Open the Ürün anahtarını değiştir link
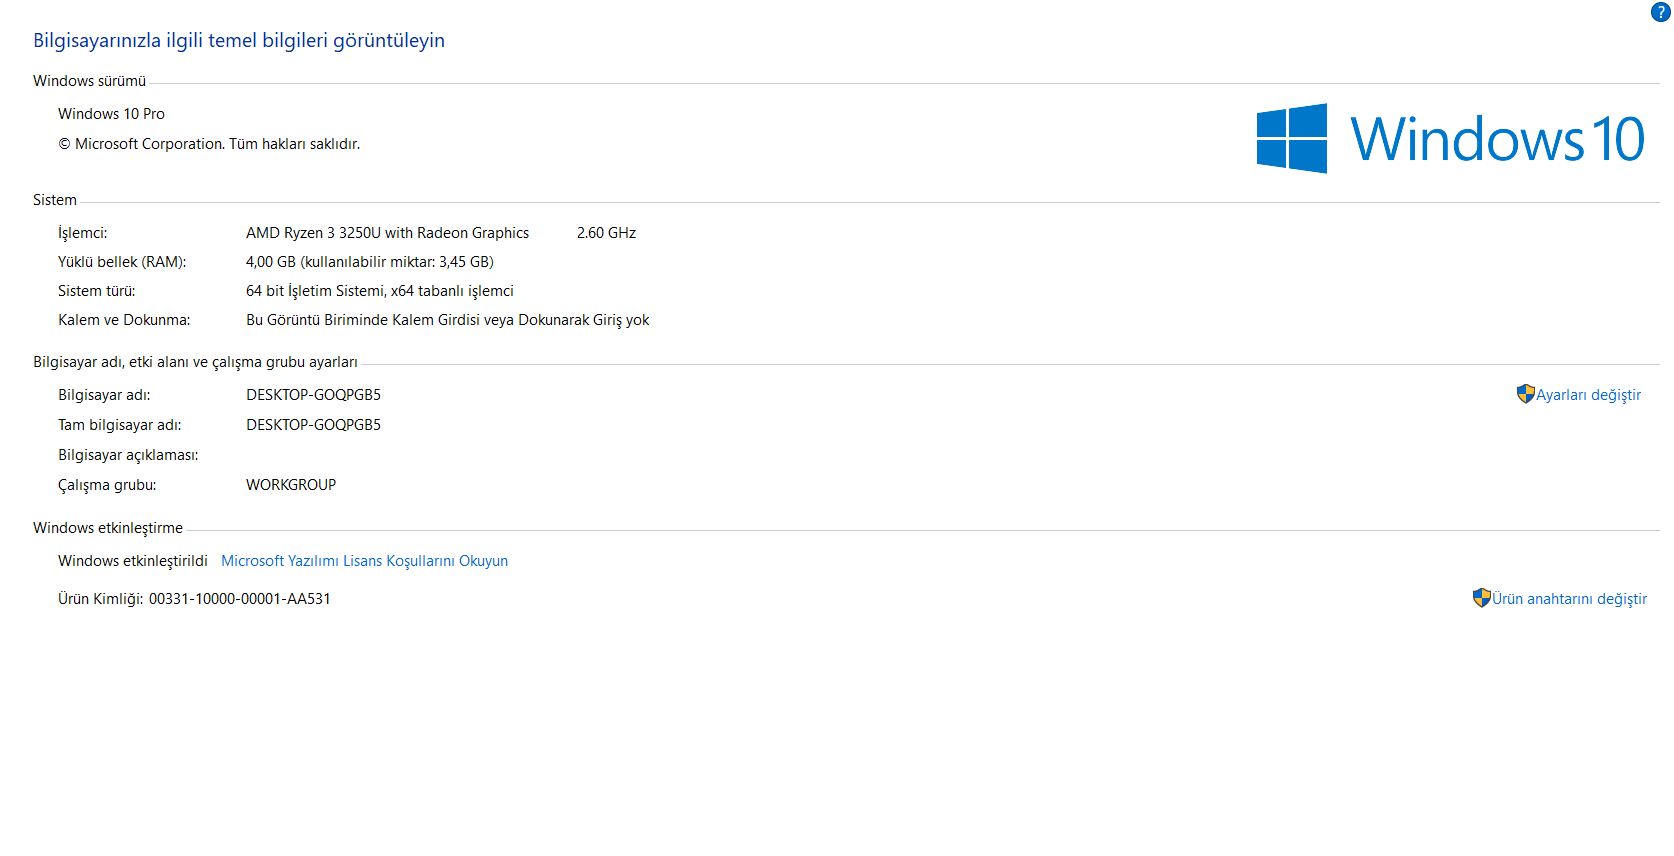 (1569, 599)
